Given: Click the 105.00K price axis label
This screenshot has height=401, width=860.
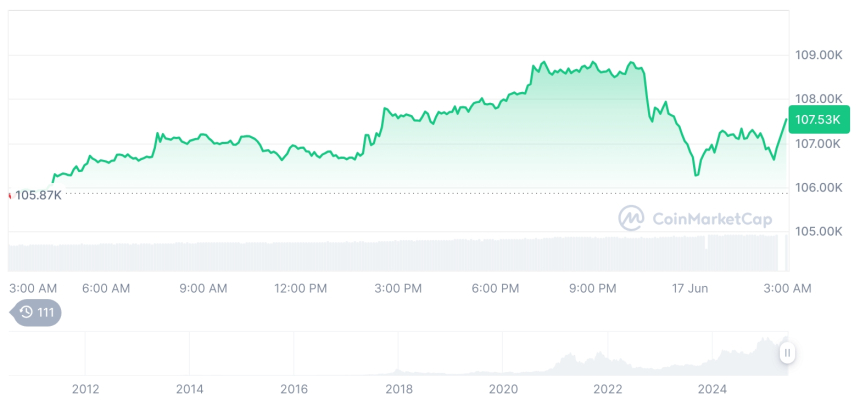Looking at the screenshot, I should pyautogui.click(x=818, y=231).
